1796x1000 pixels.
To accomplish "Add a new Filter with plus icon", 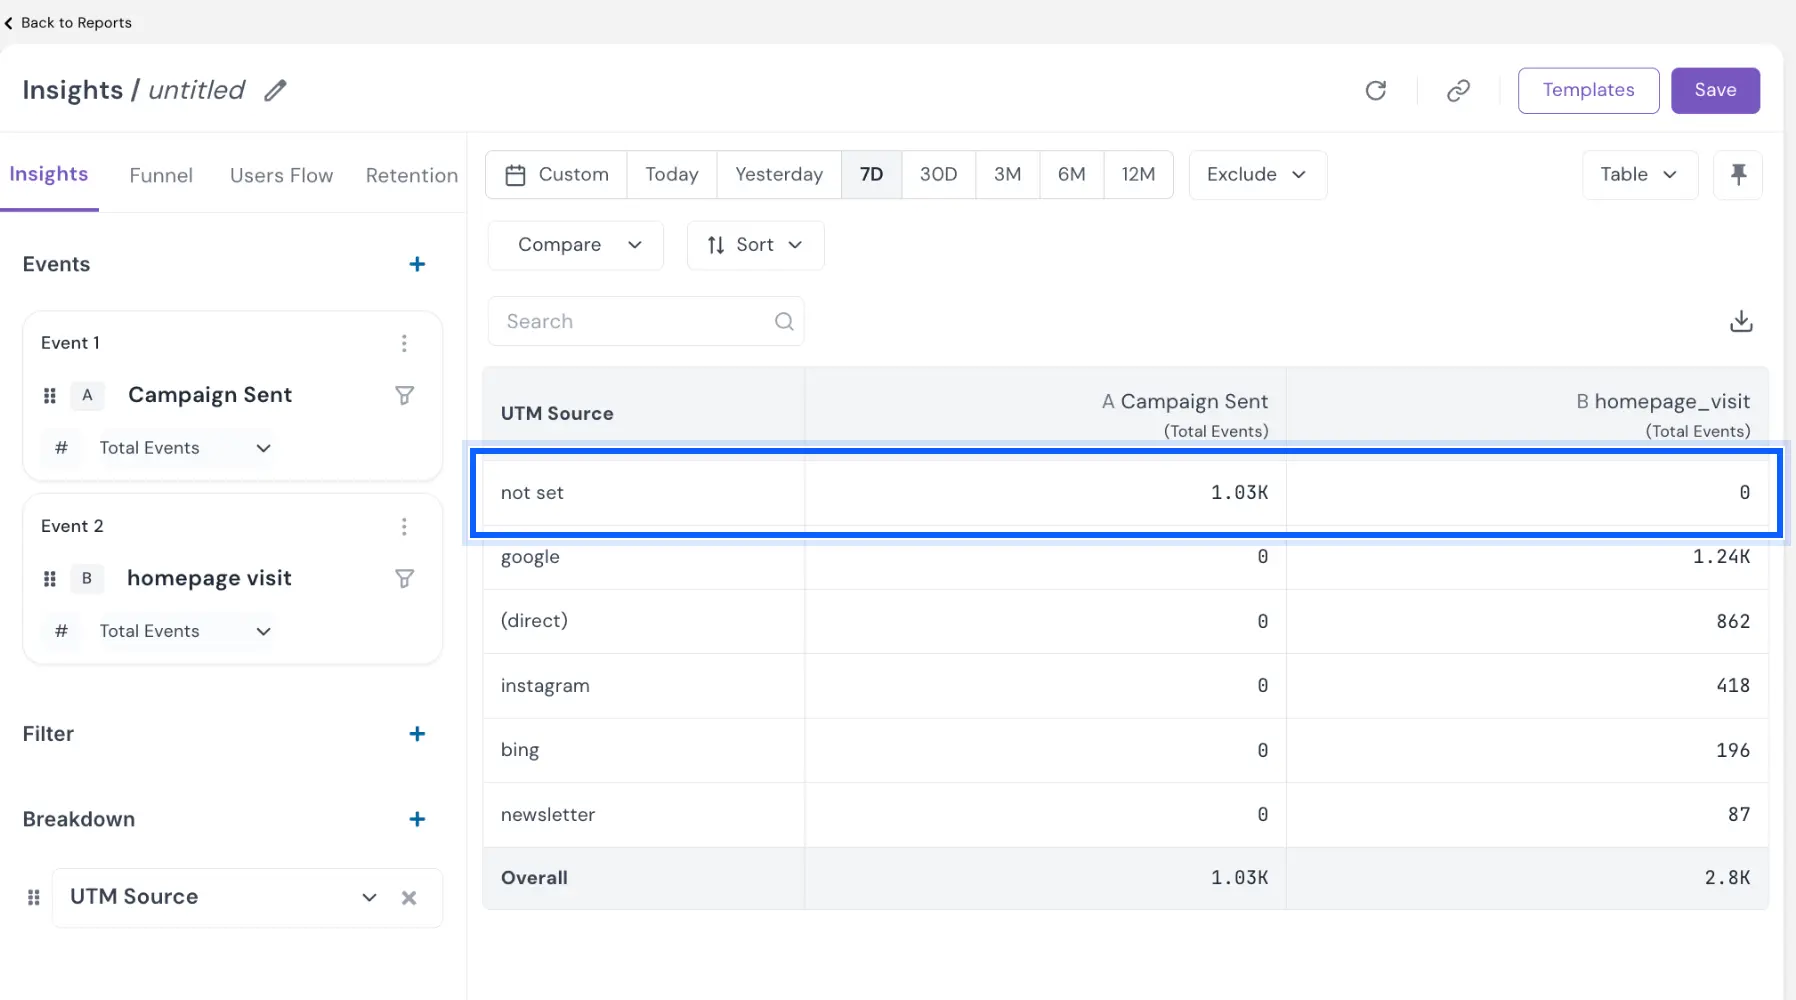I will 417,734.
